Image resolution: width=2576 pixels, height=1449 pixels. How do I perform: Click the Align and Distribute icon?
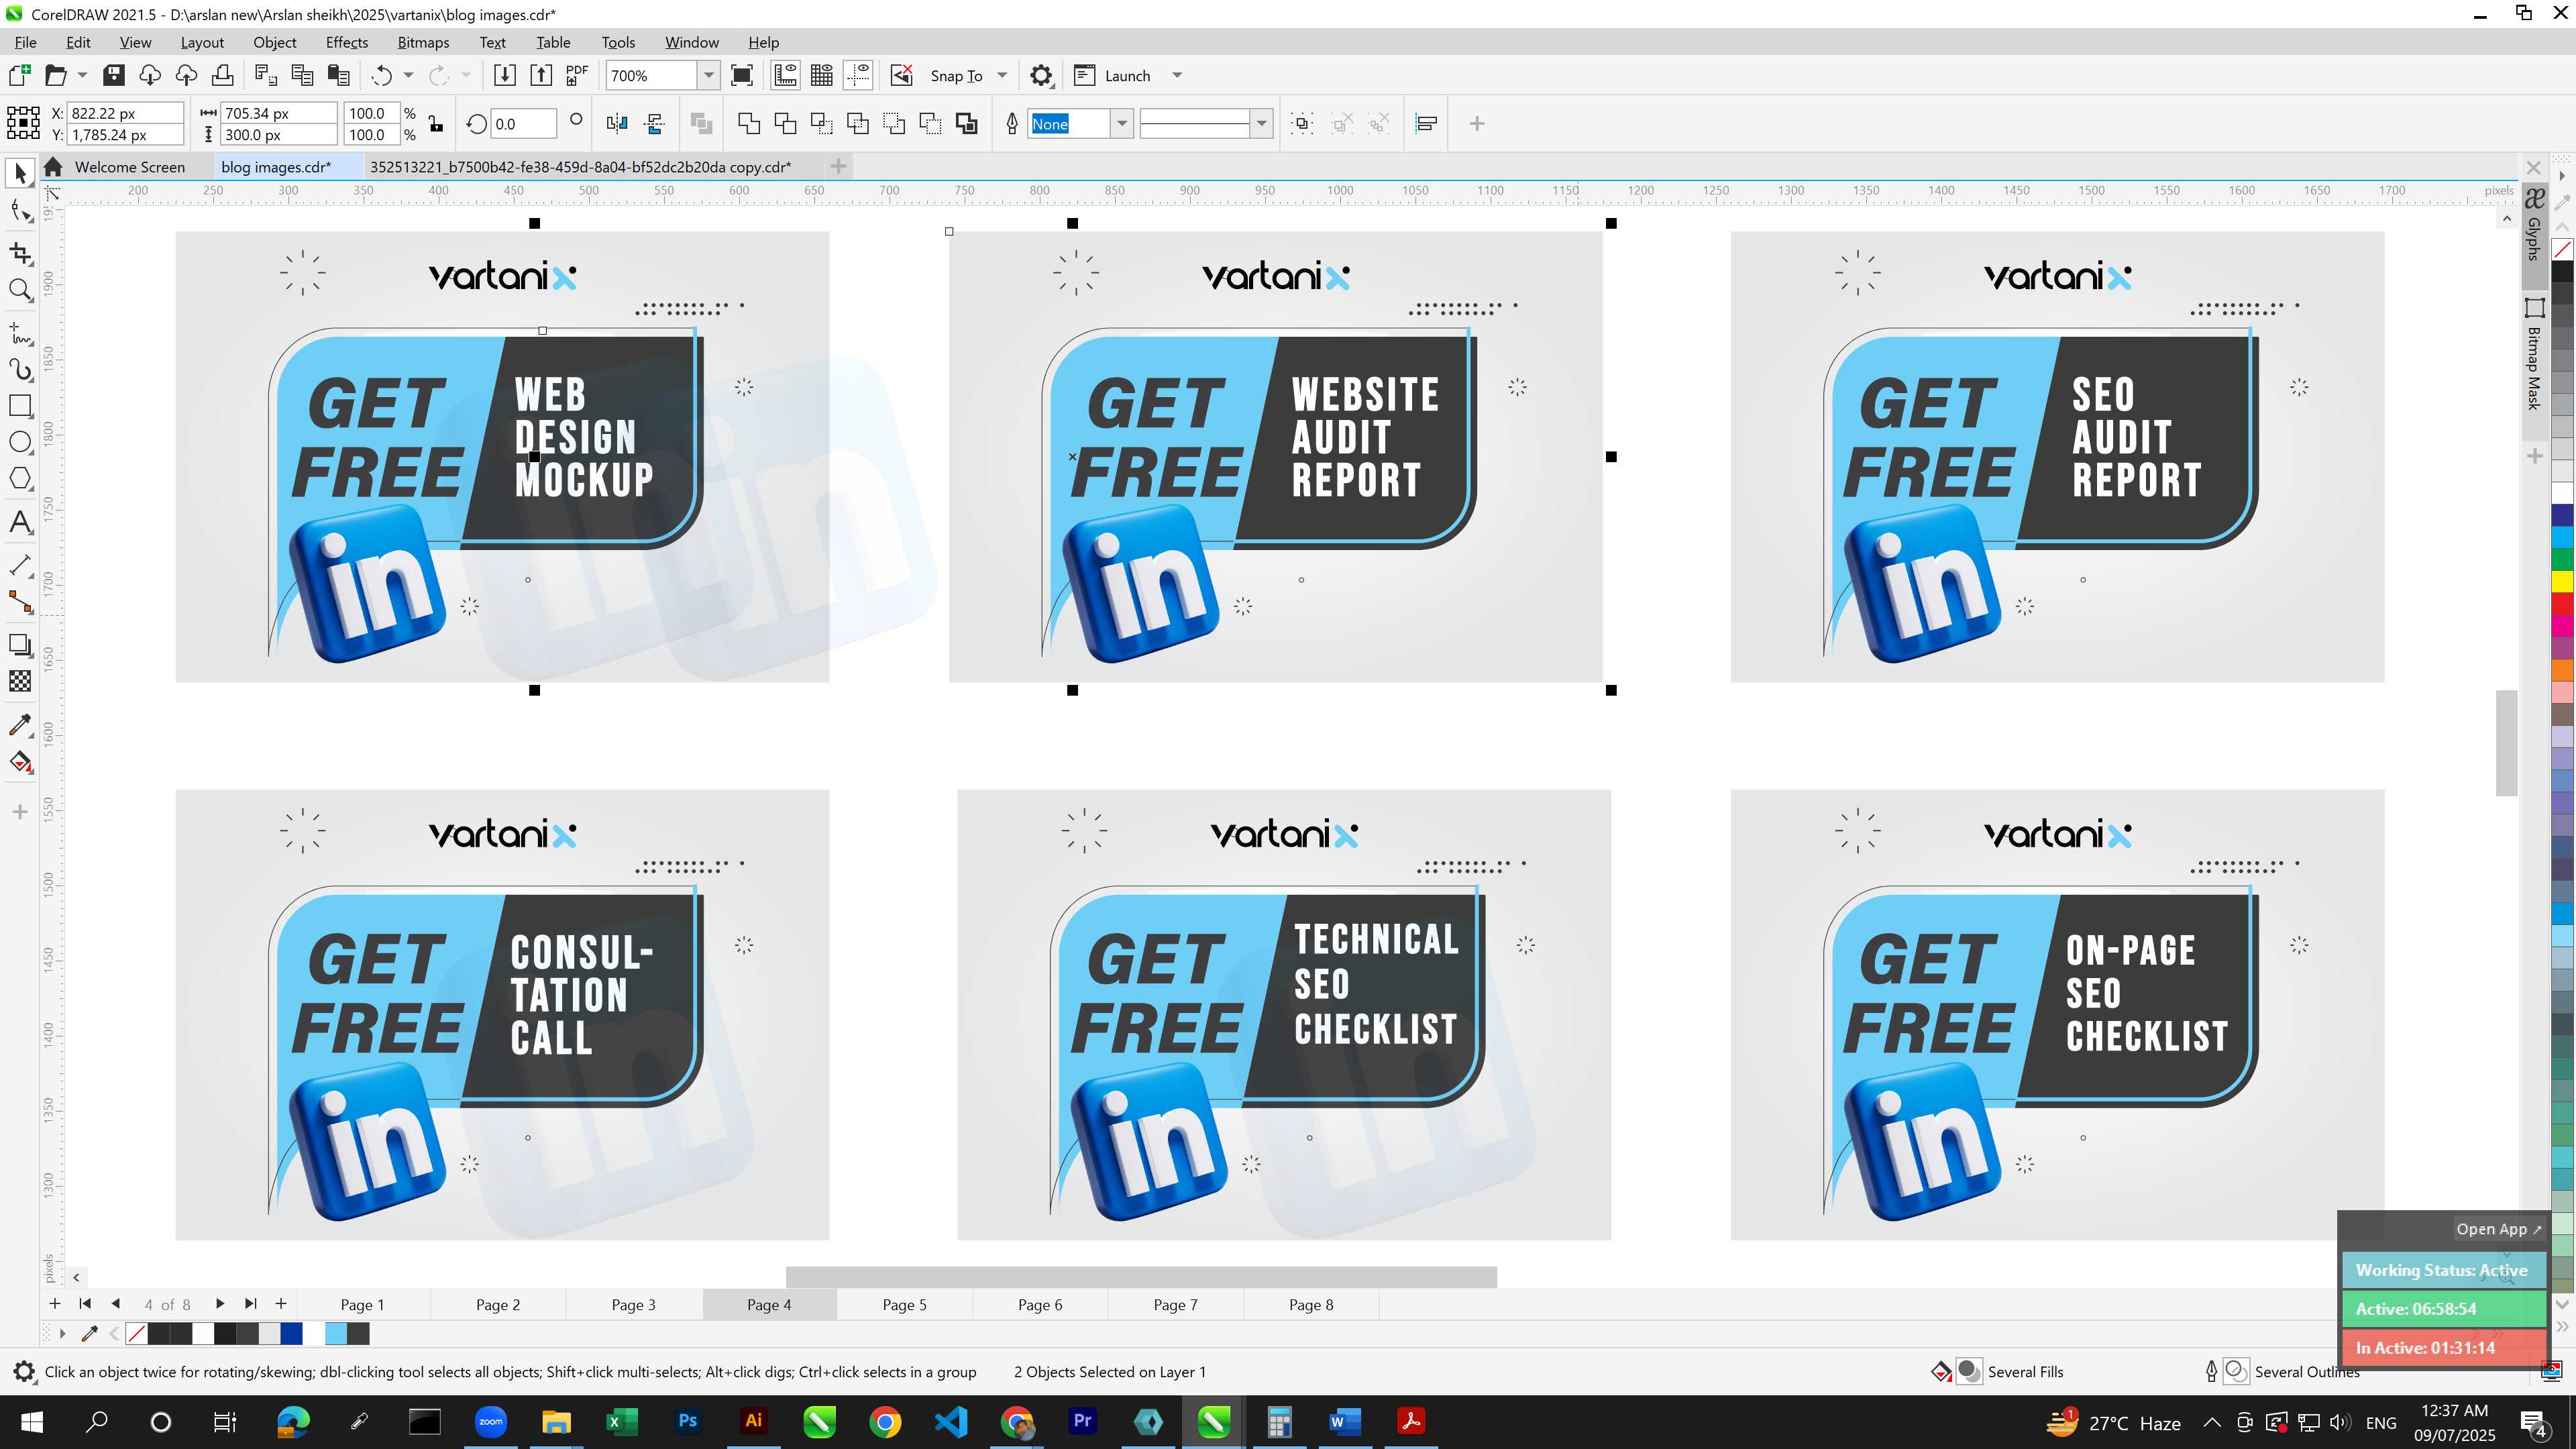(x=1426, y=123)
